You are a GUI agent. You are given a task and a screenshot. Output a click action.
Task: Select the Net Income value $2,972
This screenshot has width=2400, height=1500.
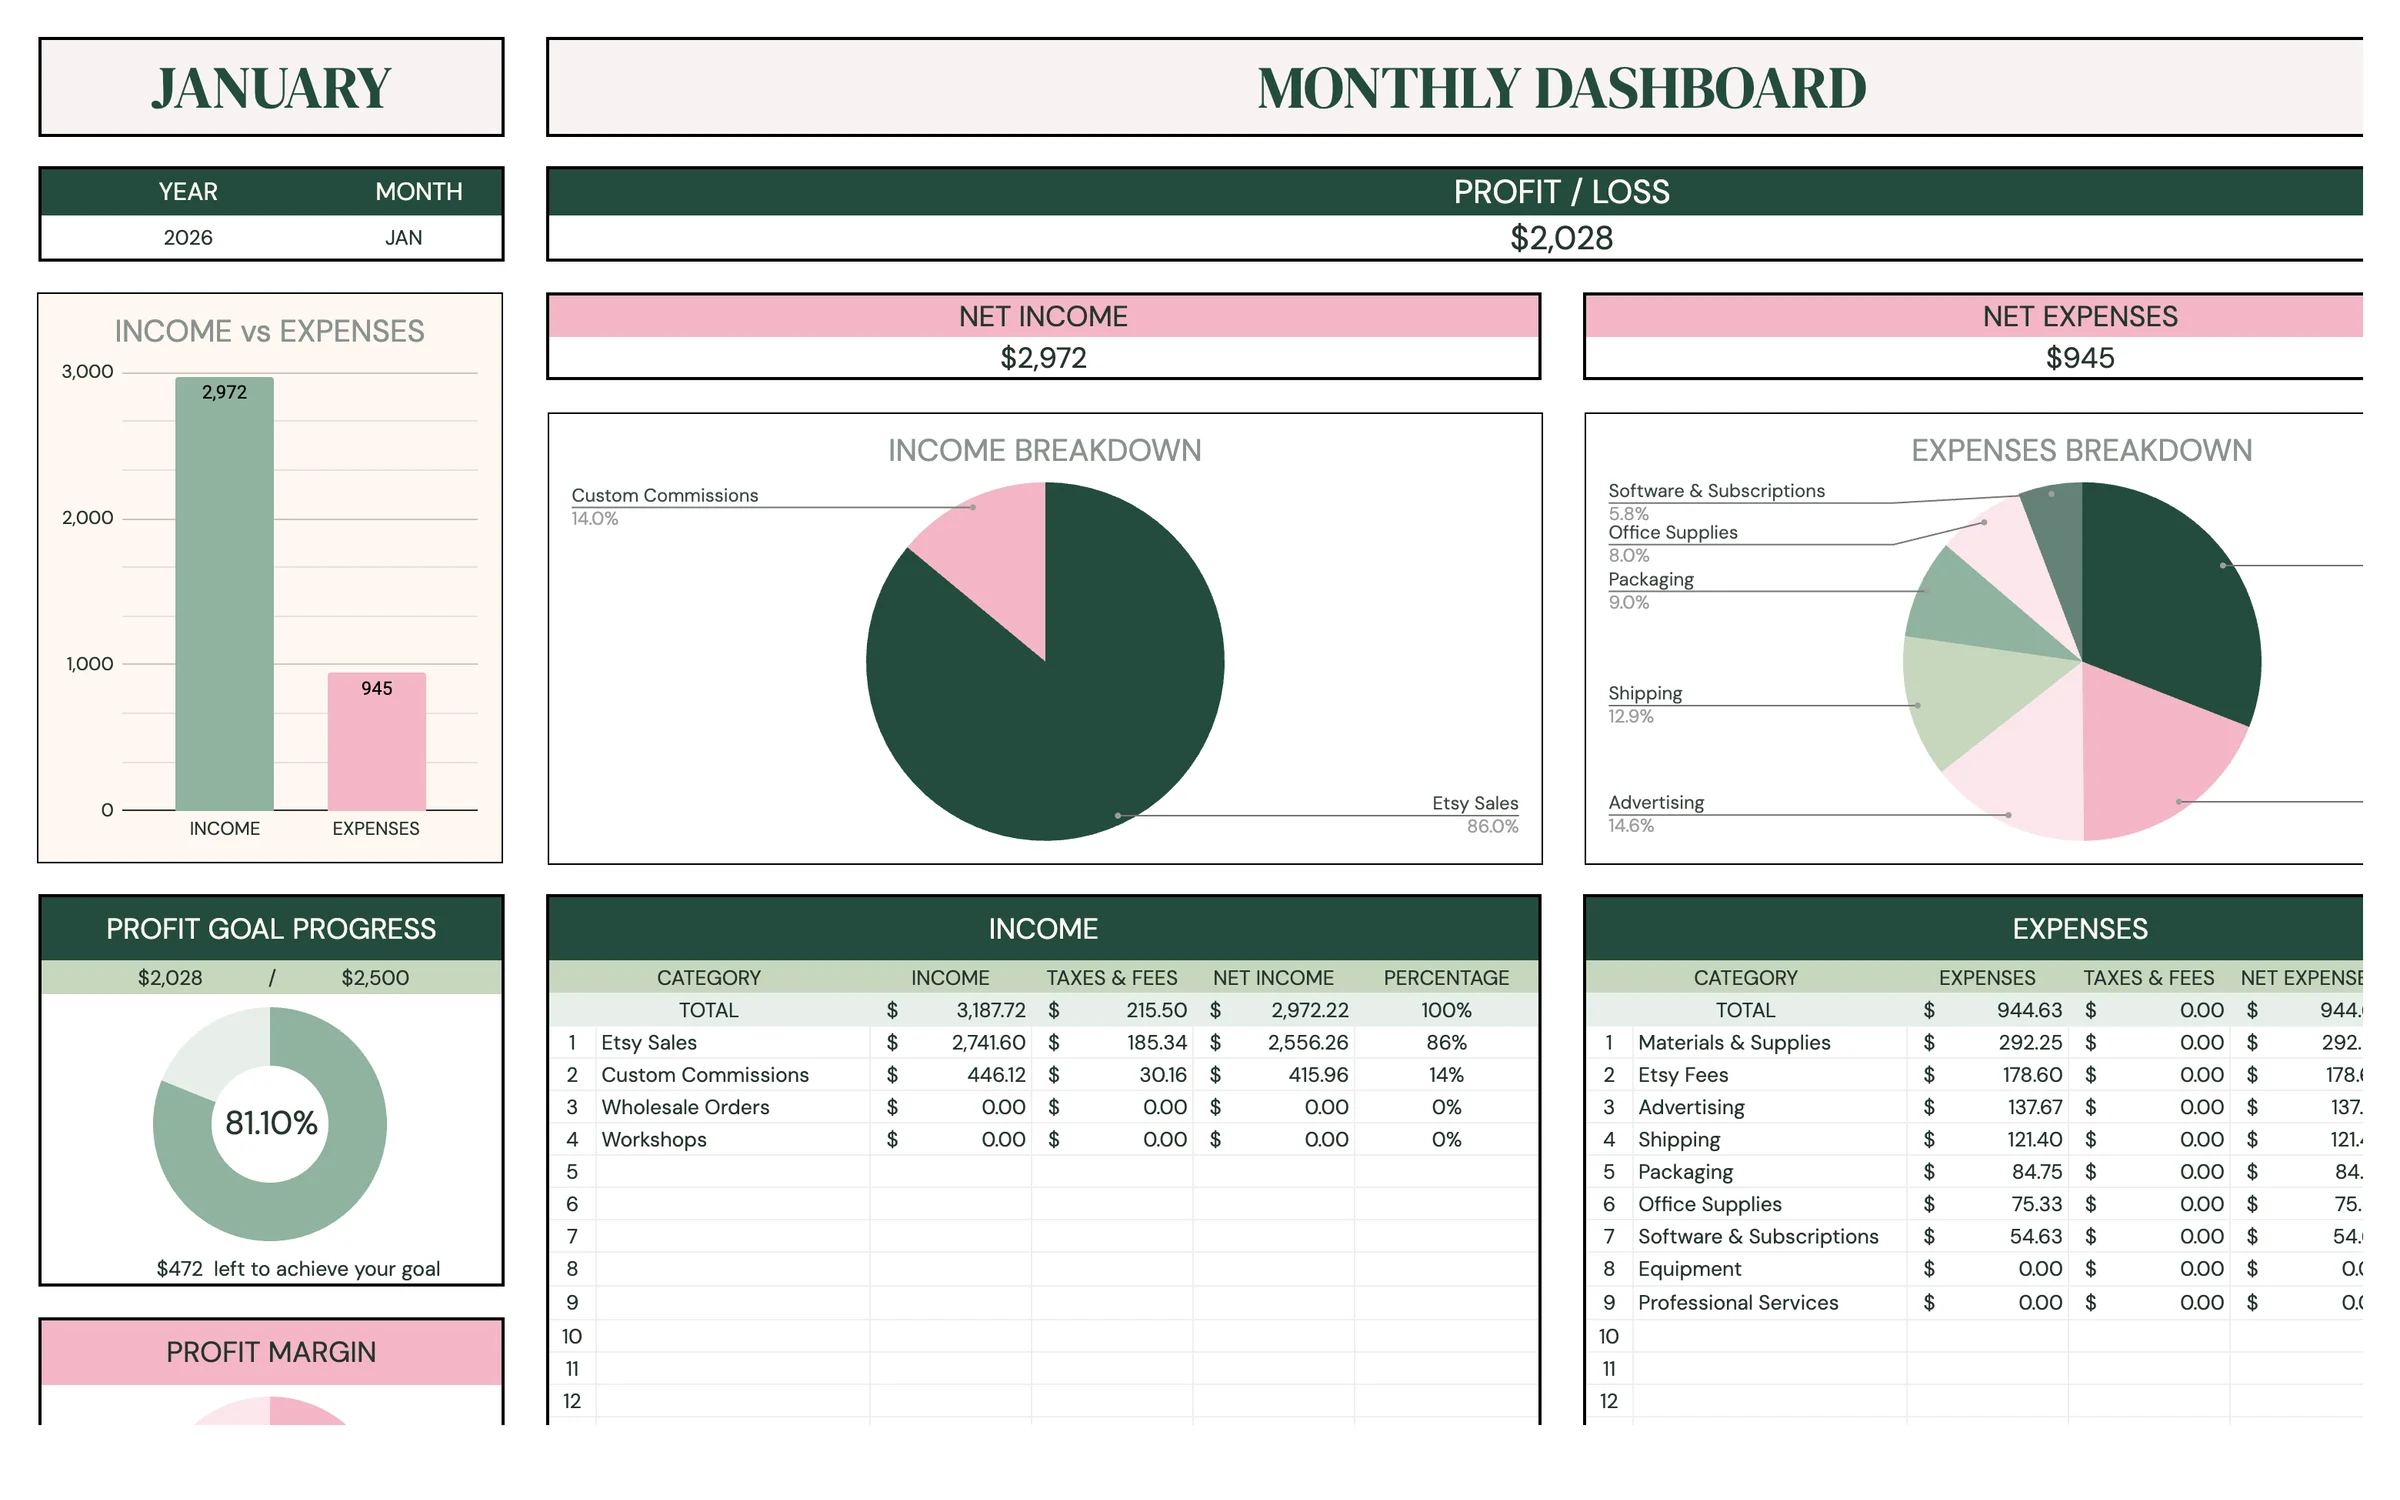pyautogui.click(x=1043, y=358)
